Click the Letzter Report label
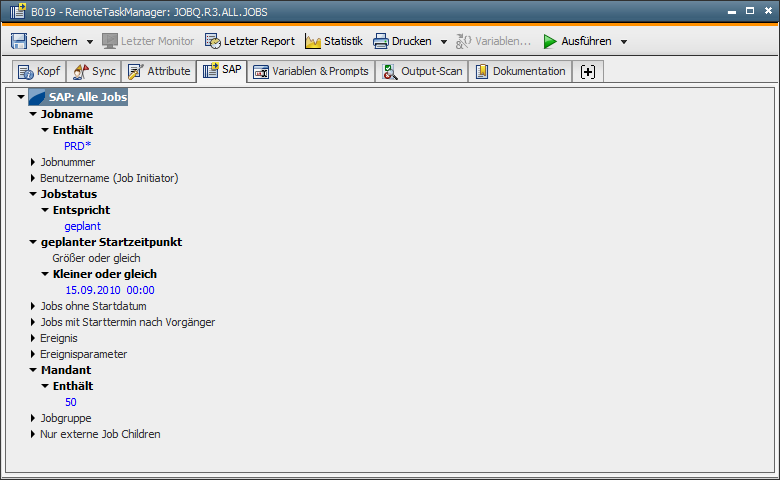 259,41
